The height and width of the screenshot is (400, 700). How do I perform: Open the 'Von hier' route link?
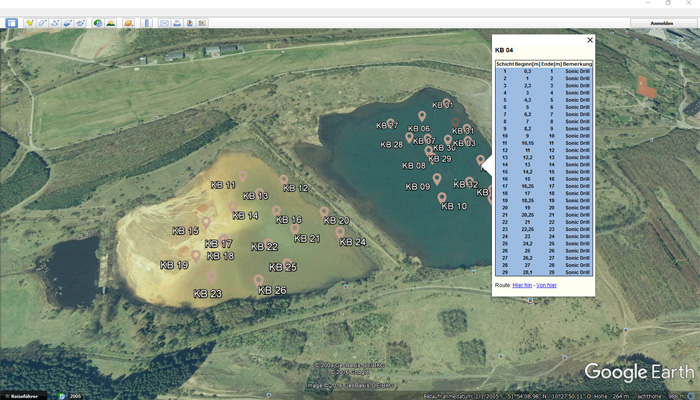coord(545,285)
